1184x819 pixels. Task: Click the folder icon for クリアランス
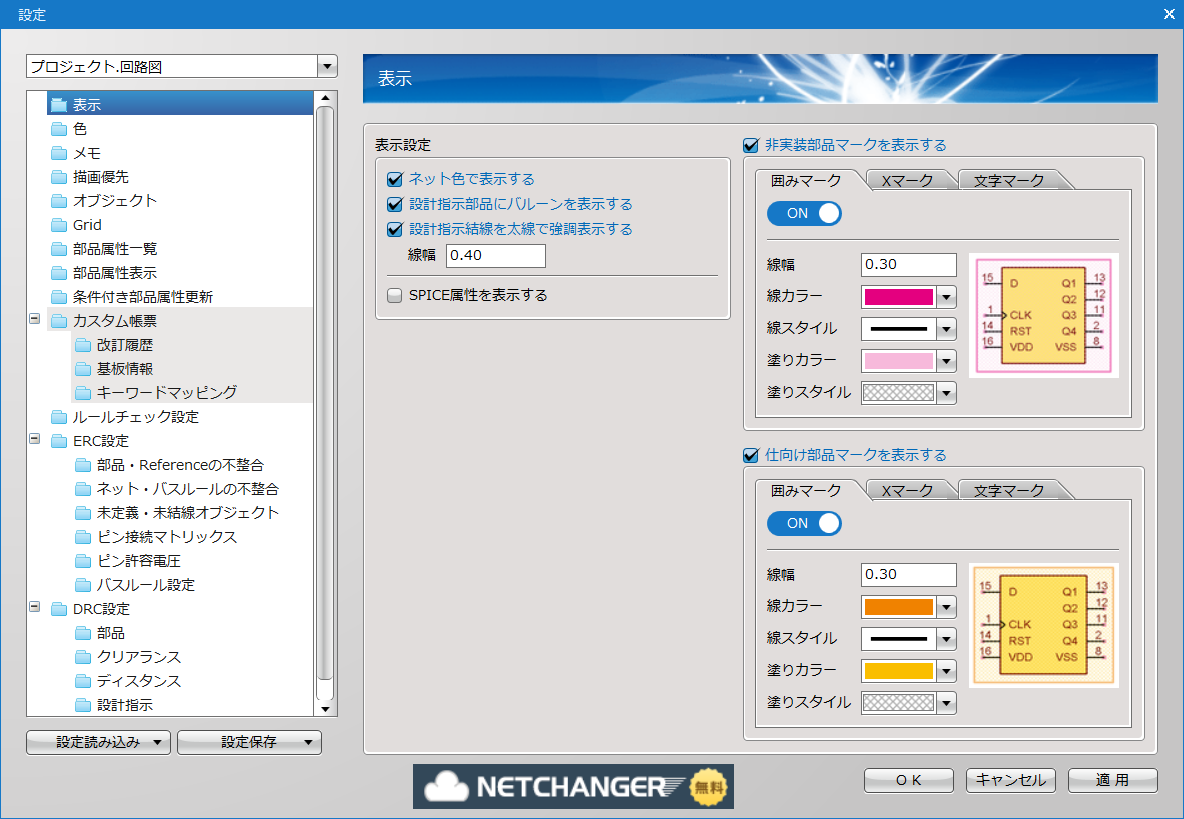[x=83, y=657]
